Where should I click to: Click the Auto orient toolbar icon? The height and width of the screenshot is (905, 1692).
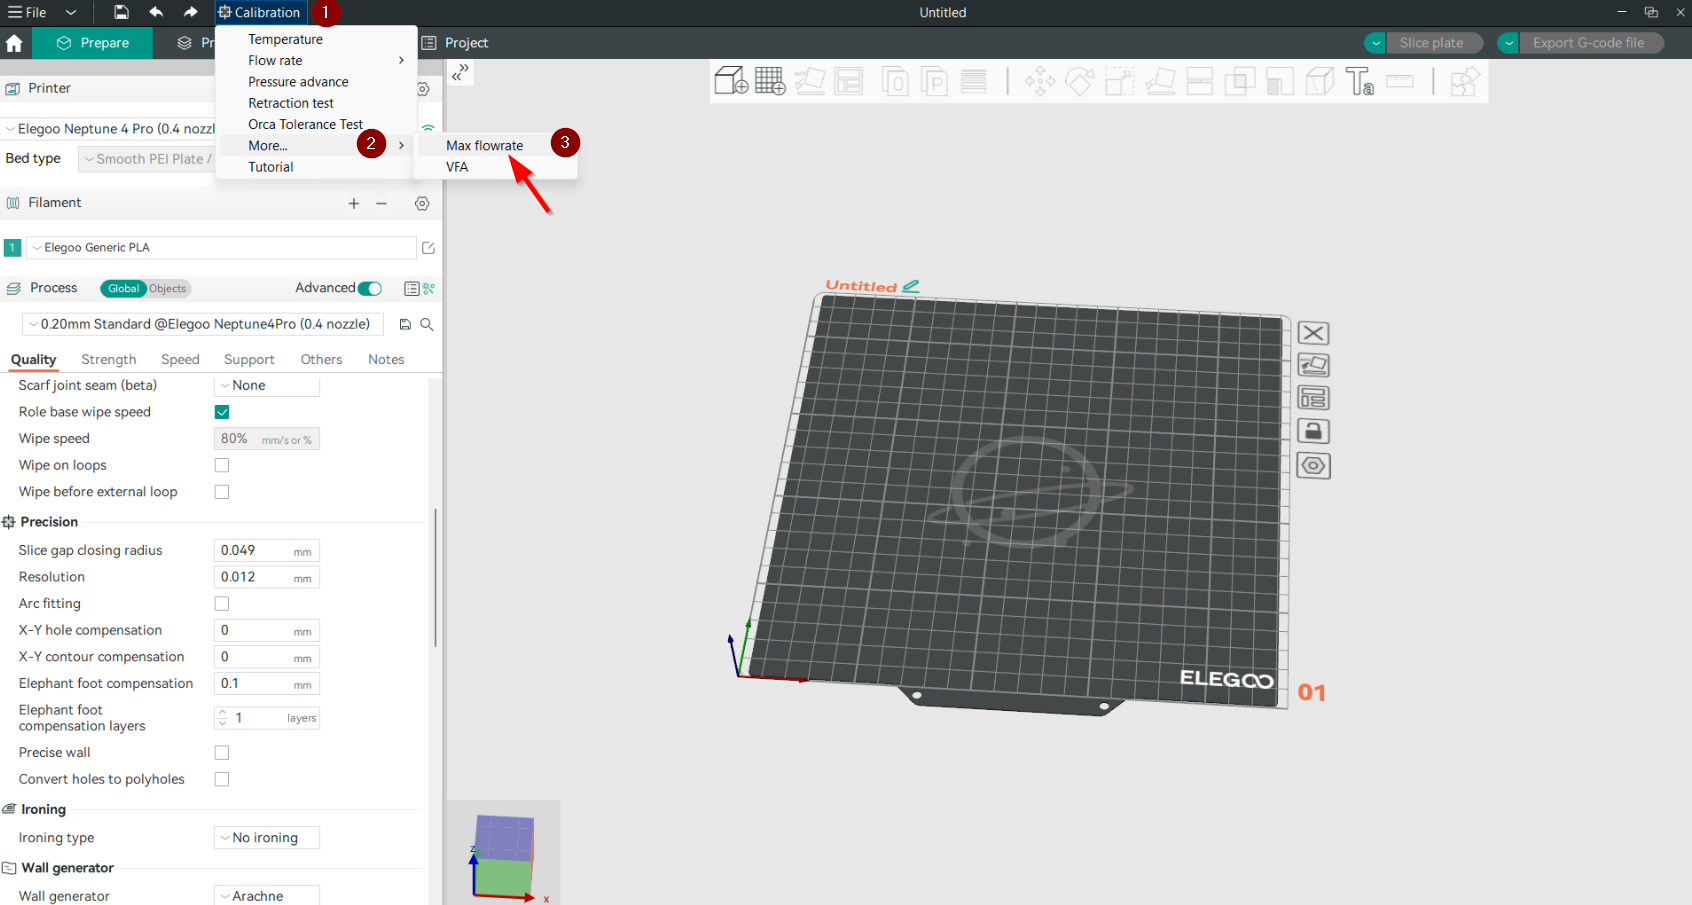810,81
